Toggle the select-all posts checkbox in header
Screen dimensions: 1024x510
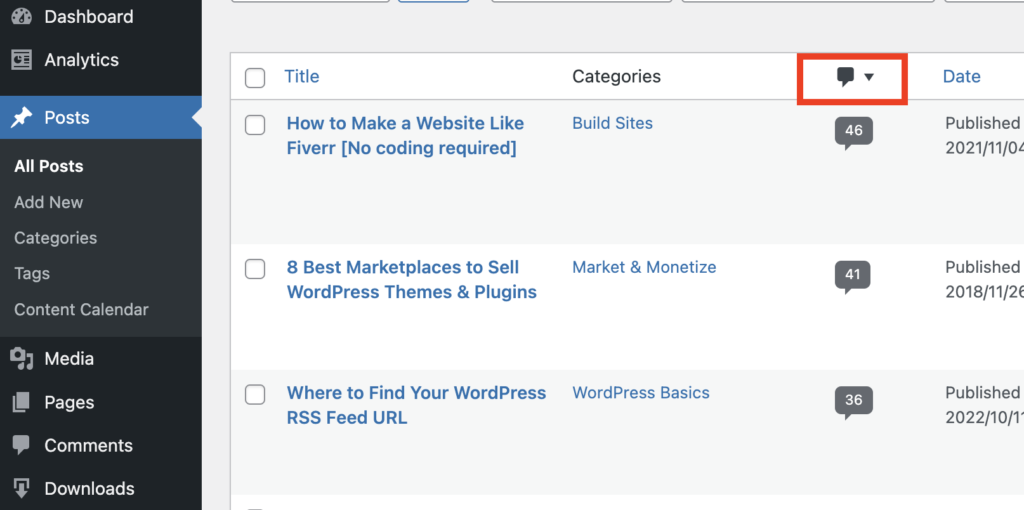(x=255, y=78)
